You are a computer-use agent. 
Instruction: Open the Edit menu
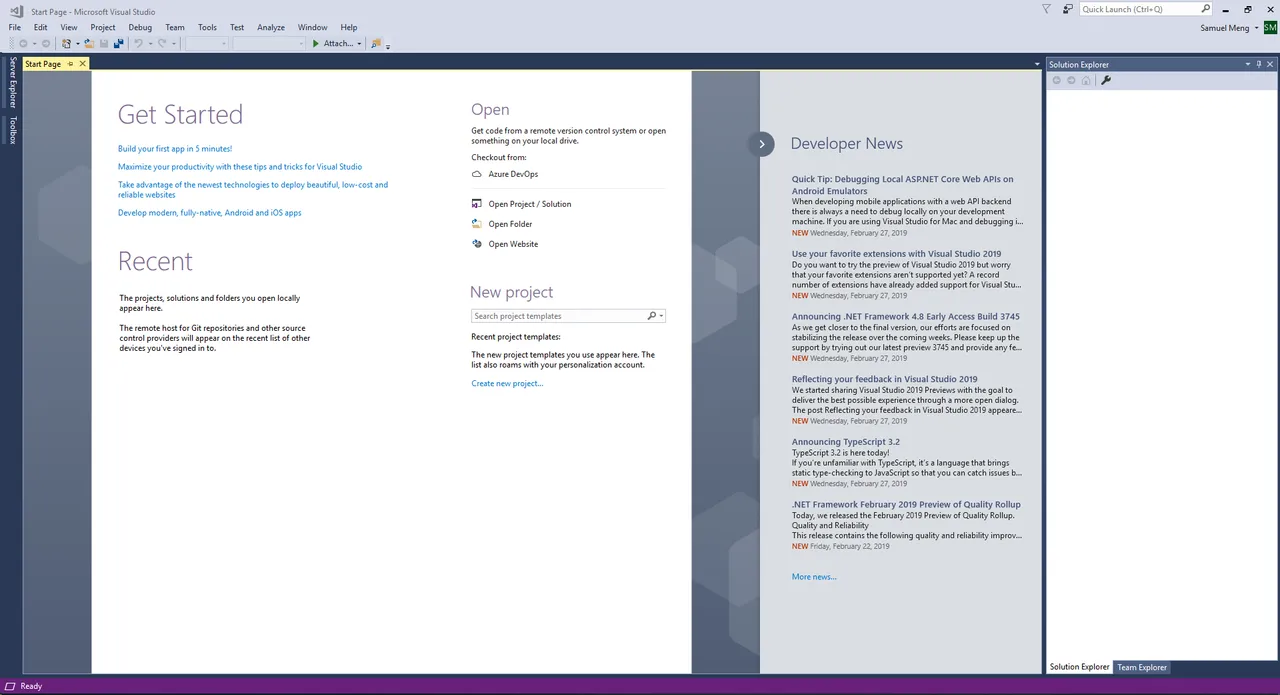(41, 28)
